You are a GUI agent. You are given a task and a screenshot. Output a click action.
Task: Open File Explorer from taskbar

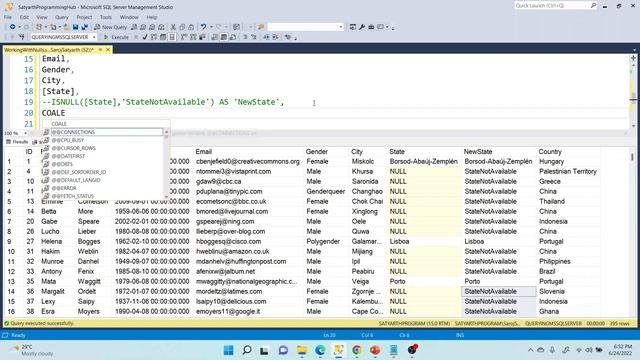(x=302, y=350)
